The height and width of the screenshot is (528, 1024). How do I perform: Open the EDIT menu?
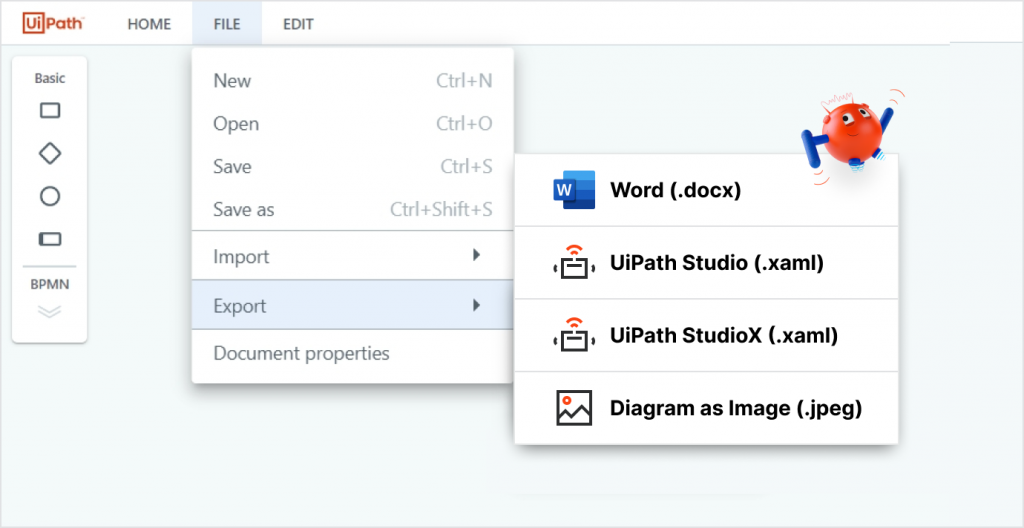tap(298, 24)
